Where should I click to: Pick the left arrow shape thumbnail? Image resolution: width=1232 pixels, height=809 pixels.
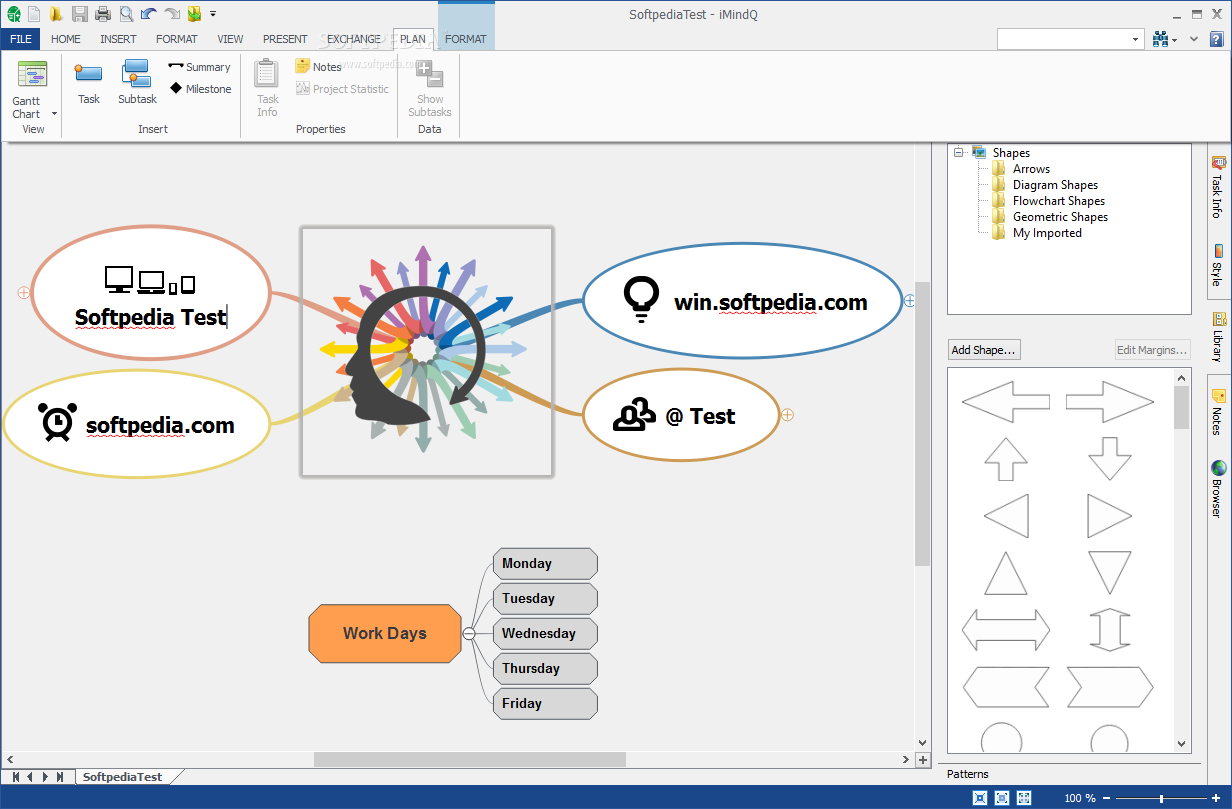pyautogui.click(x=1005, y=402)
